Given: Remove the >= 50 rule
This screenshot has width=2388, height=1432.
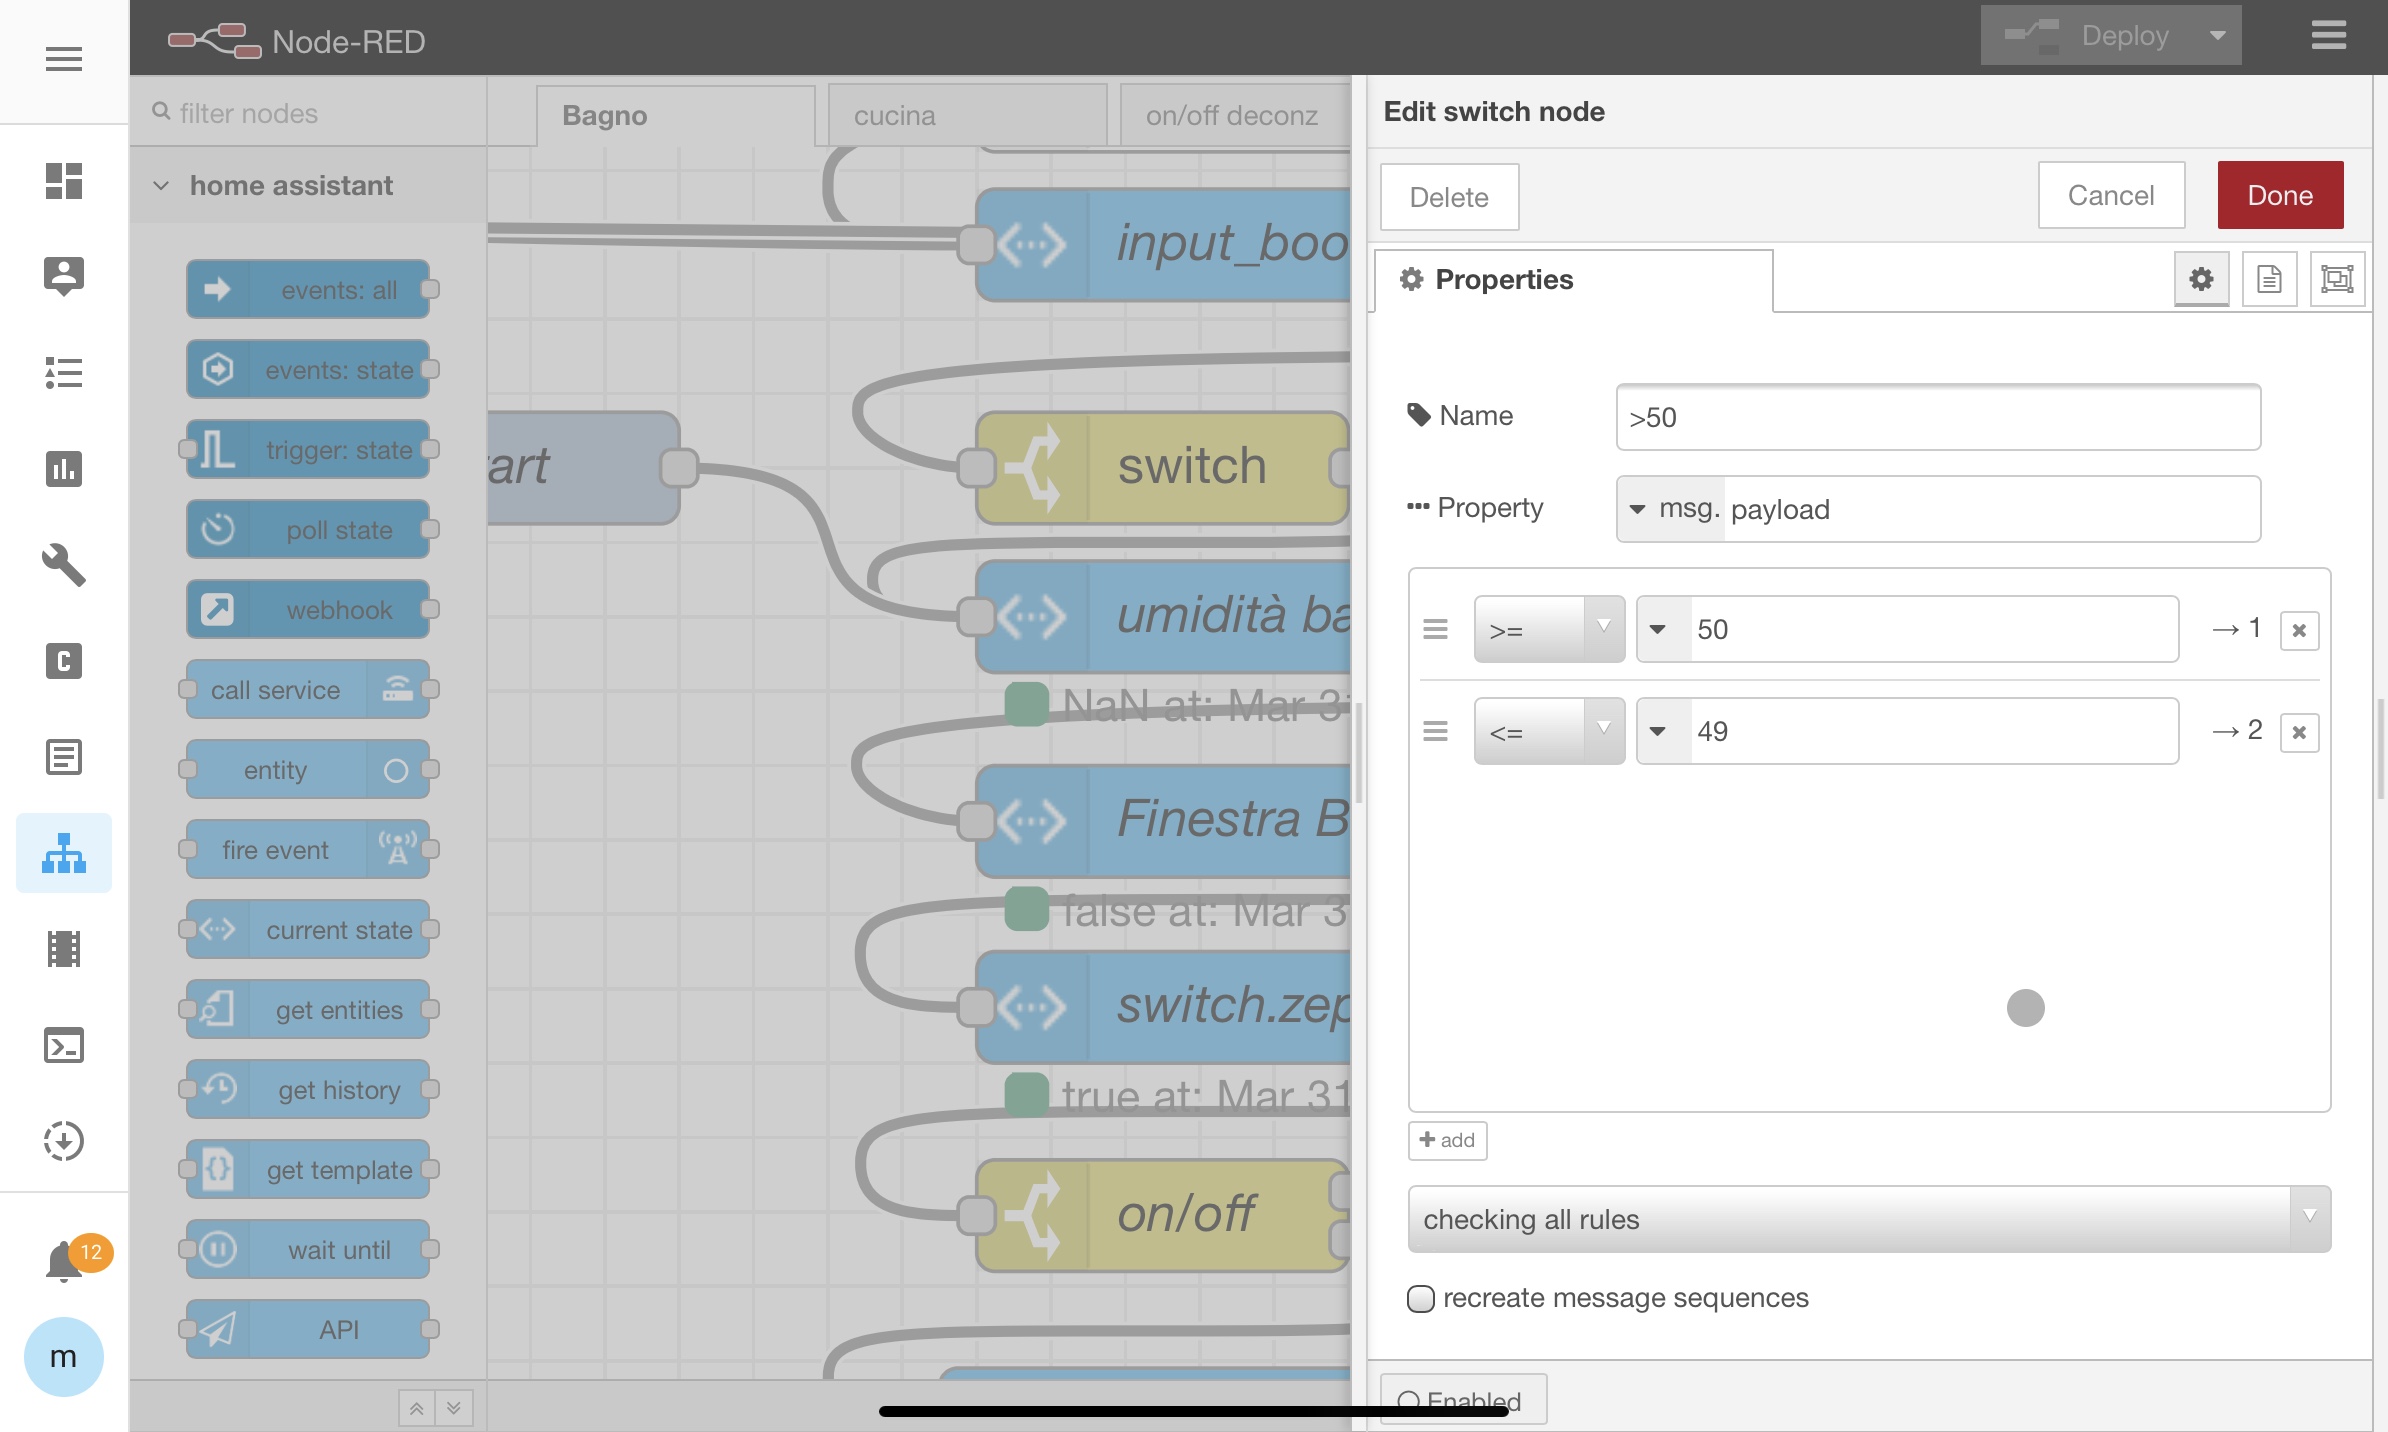Looking at the screenshot, I should pyautogui.click(x=2299, y=630).
